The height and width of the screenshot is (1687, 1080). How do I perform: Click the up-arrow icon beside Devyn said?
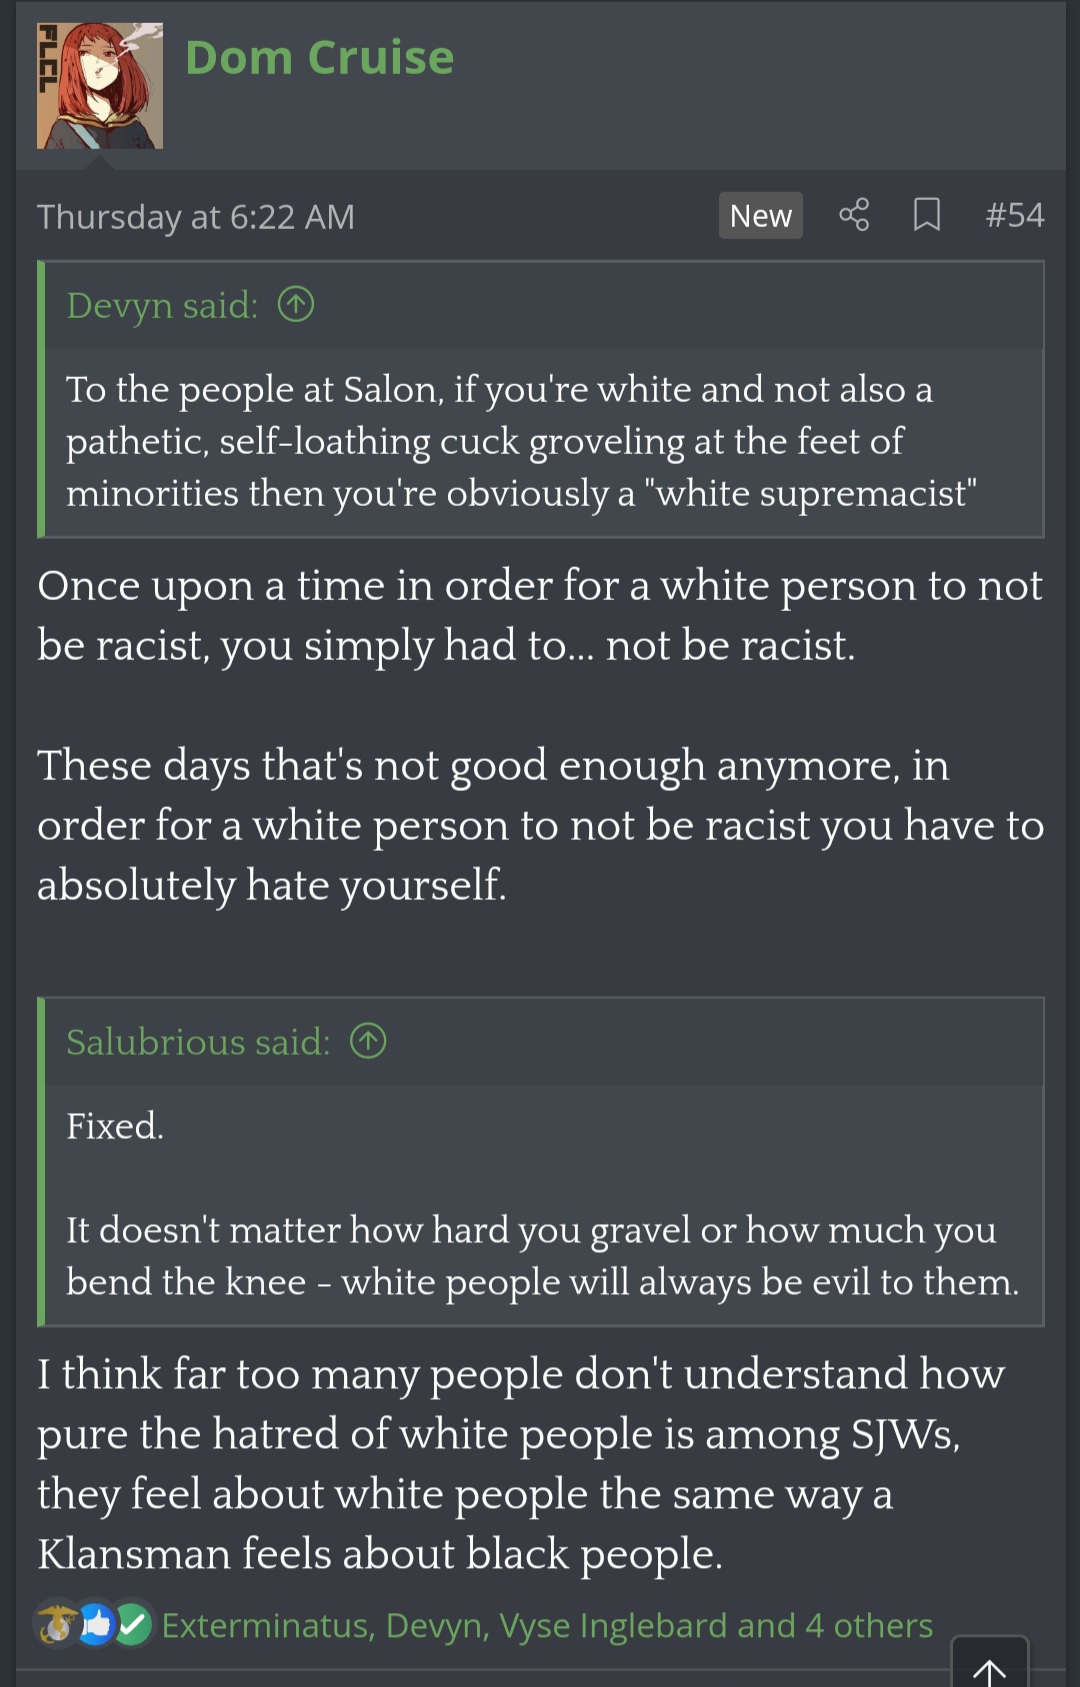296,304
